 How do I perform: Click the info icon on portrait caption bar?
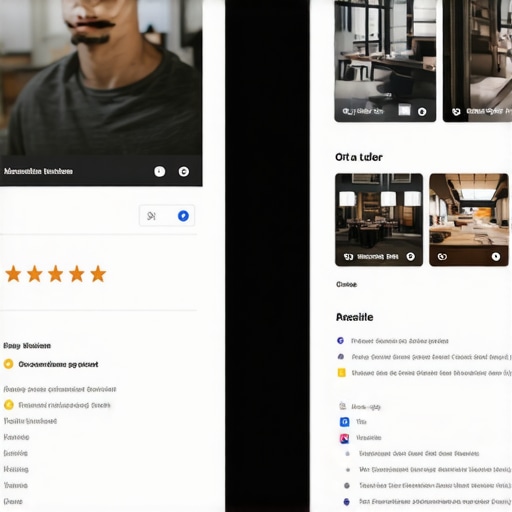point(159,171)
